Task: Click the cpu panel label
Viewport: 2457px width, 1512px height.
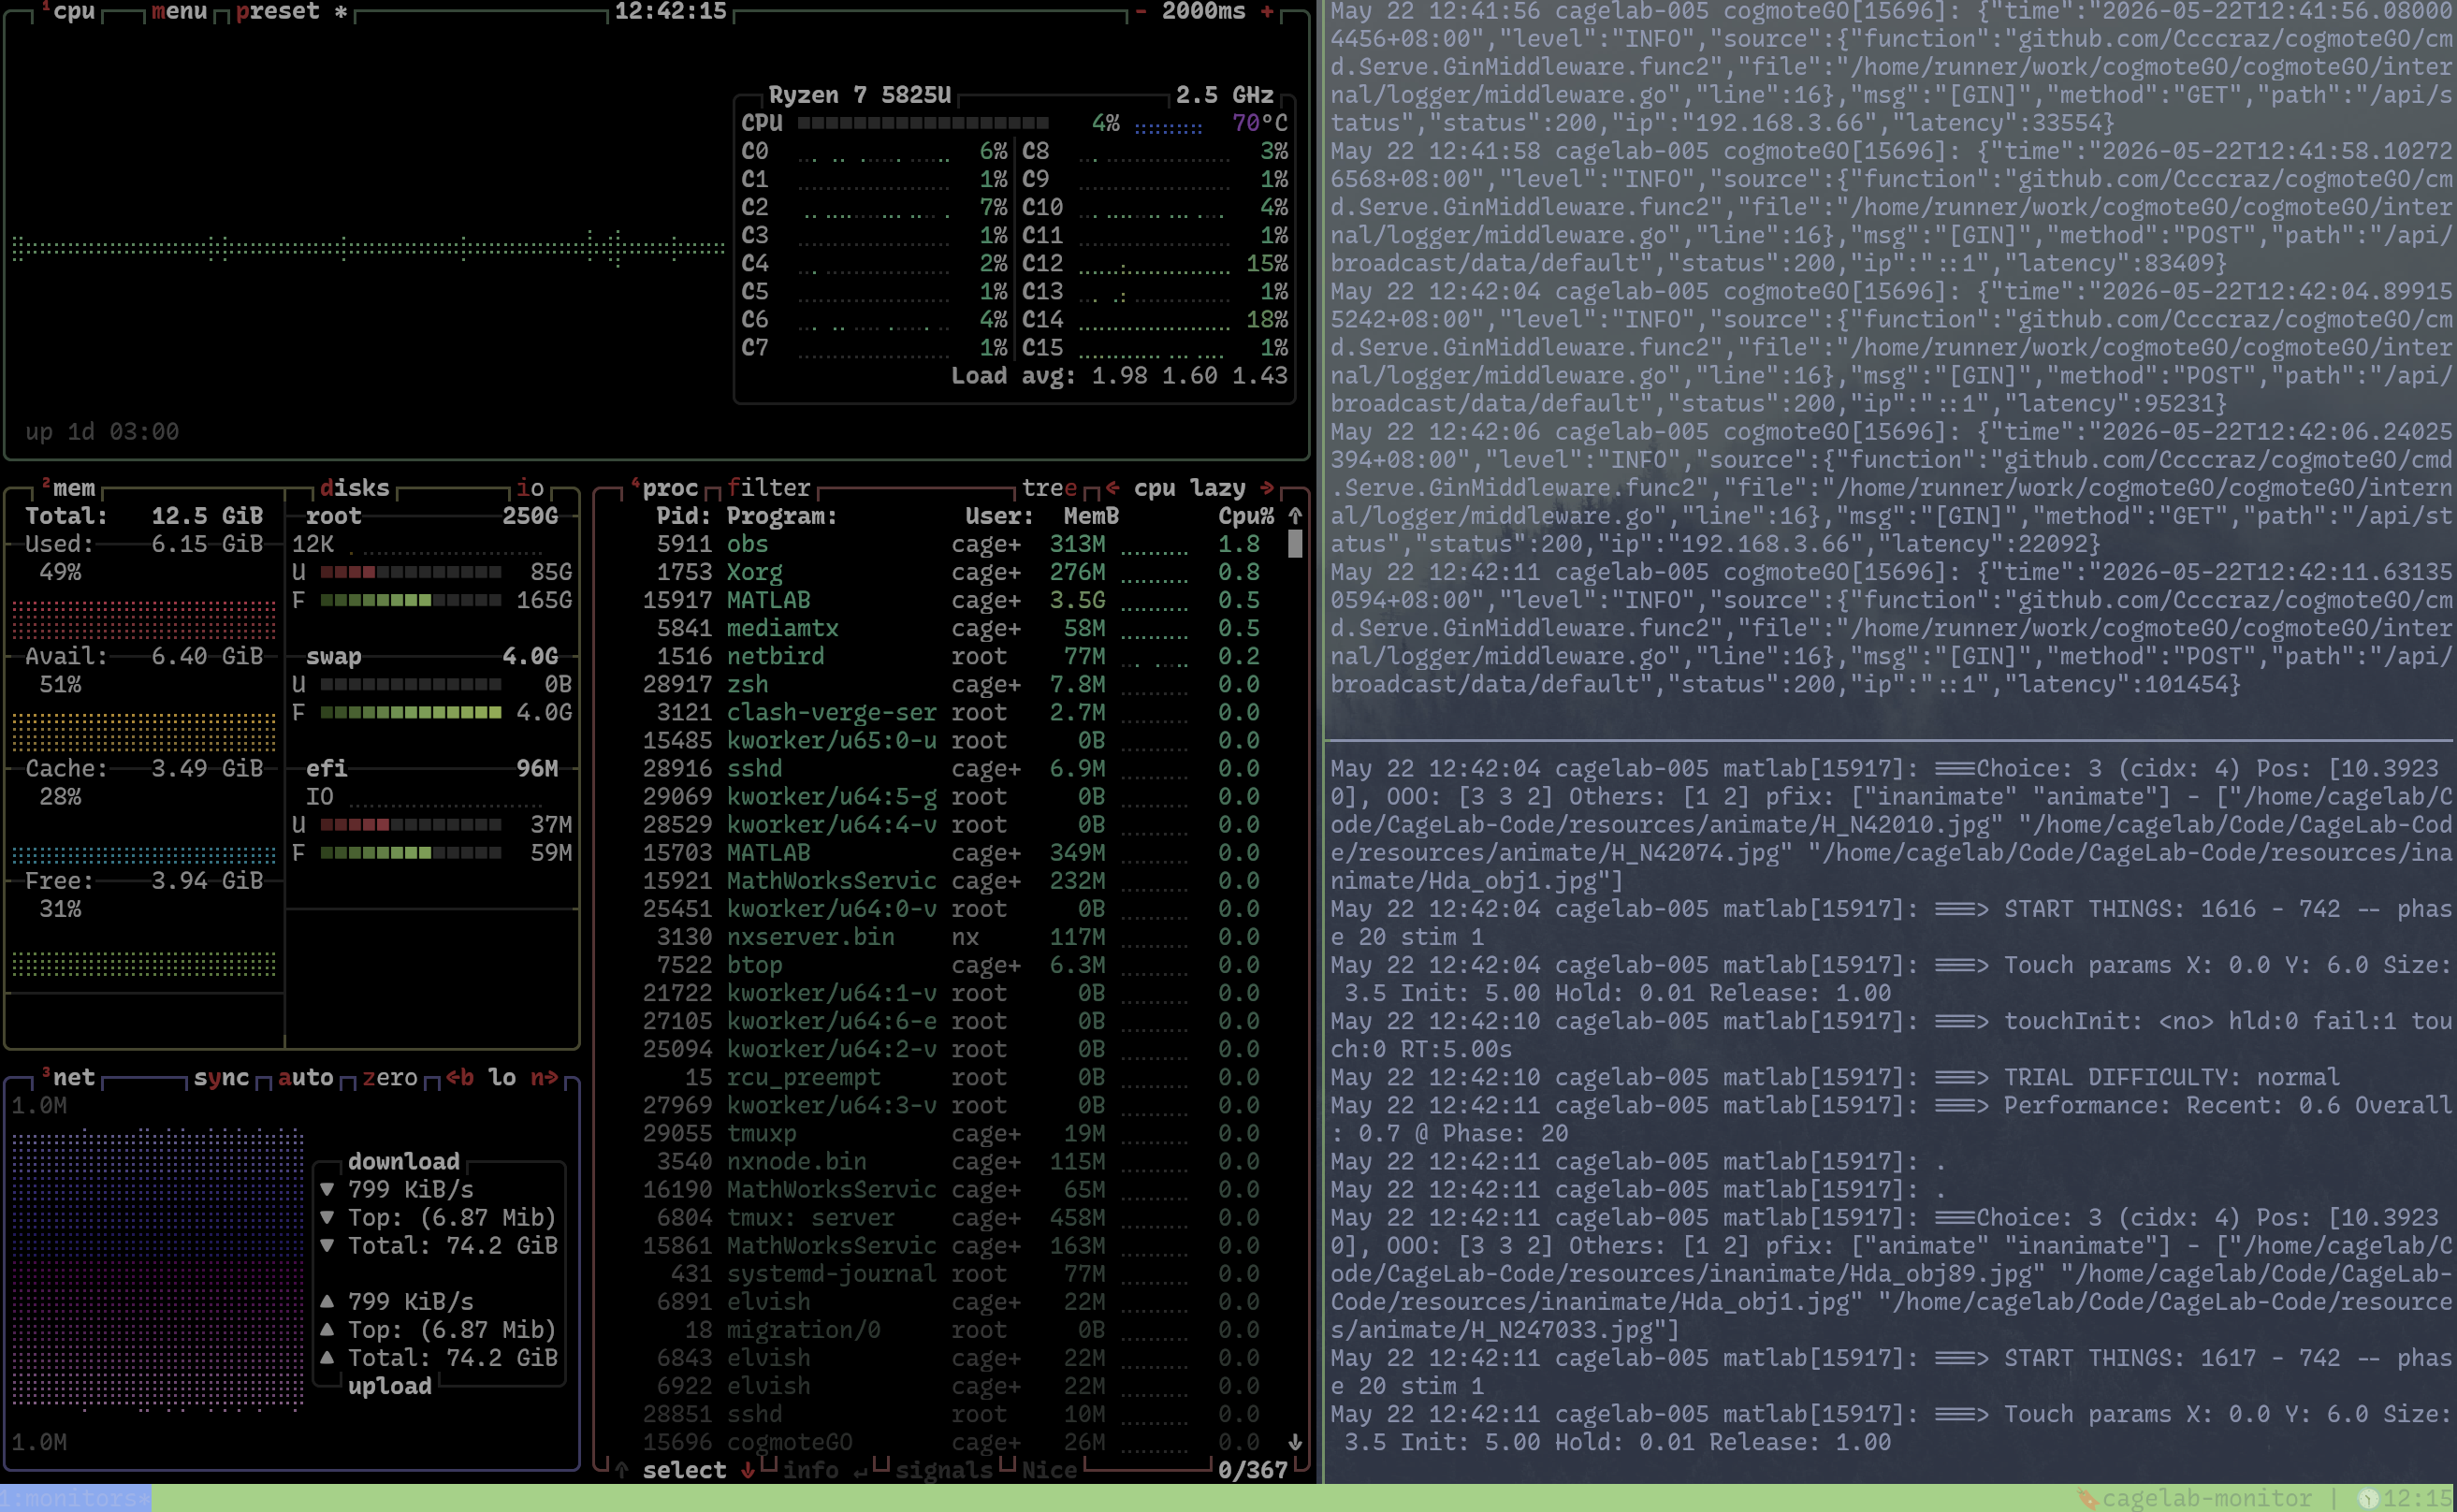Action: coord(74,12)
